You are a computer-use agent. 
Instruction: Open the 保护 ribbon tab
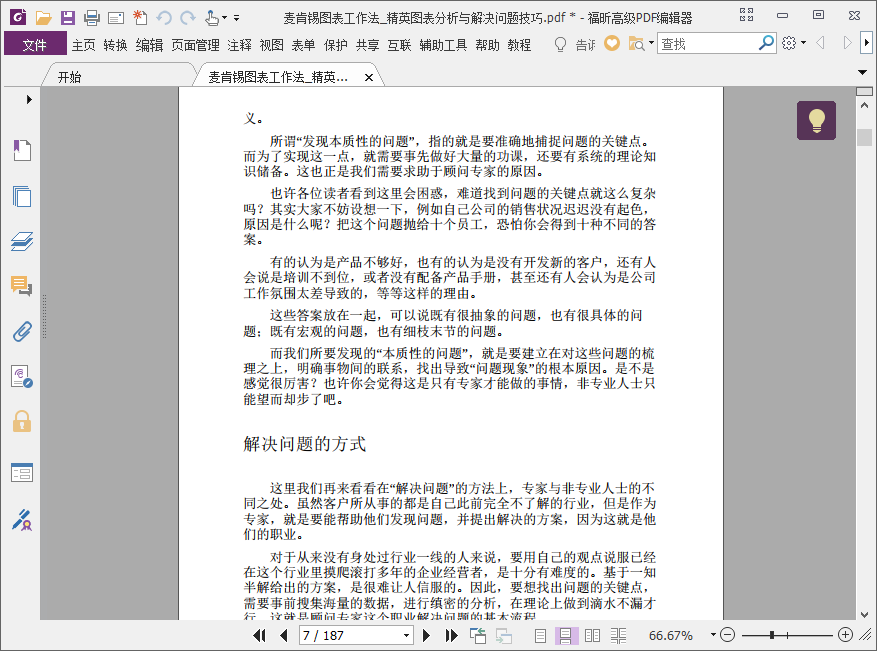click(x=336, y=45)
